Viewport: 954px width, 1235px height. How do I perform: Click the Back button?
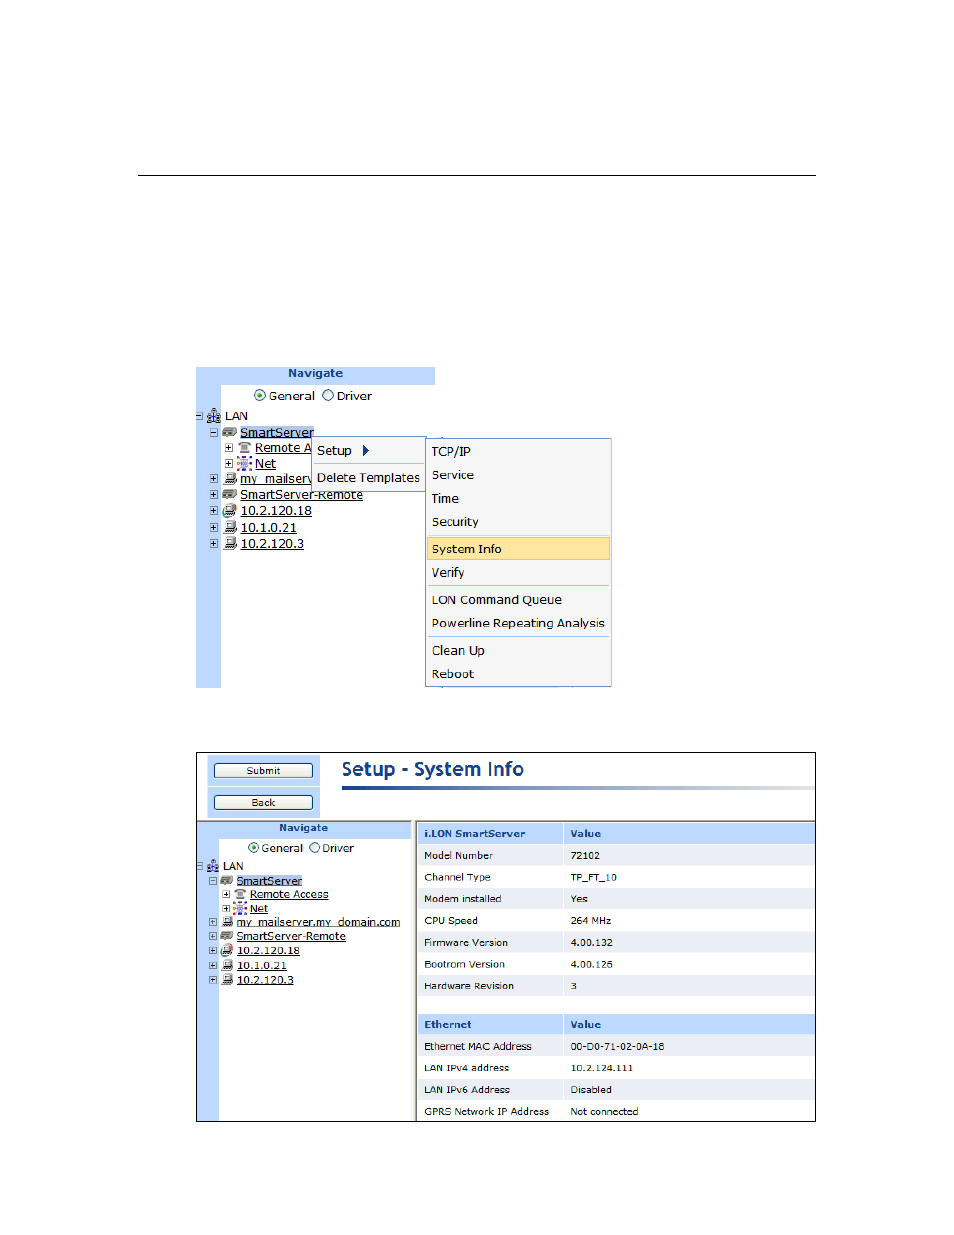click(263, 803)
